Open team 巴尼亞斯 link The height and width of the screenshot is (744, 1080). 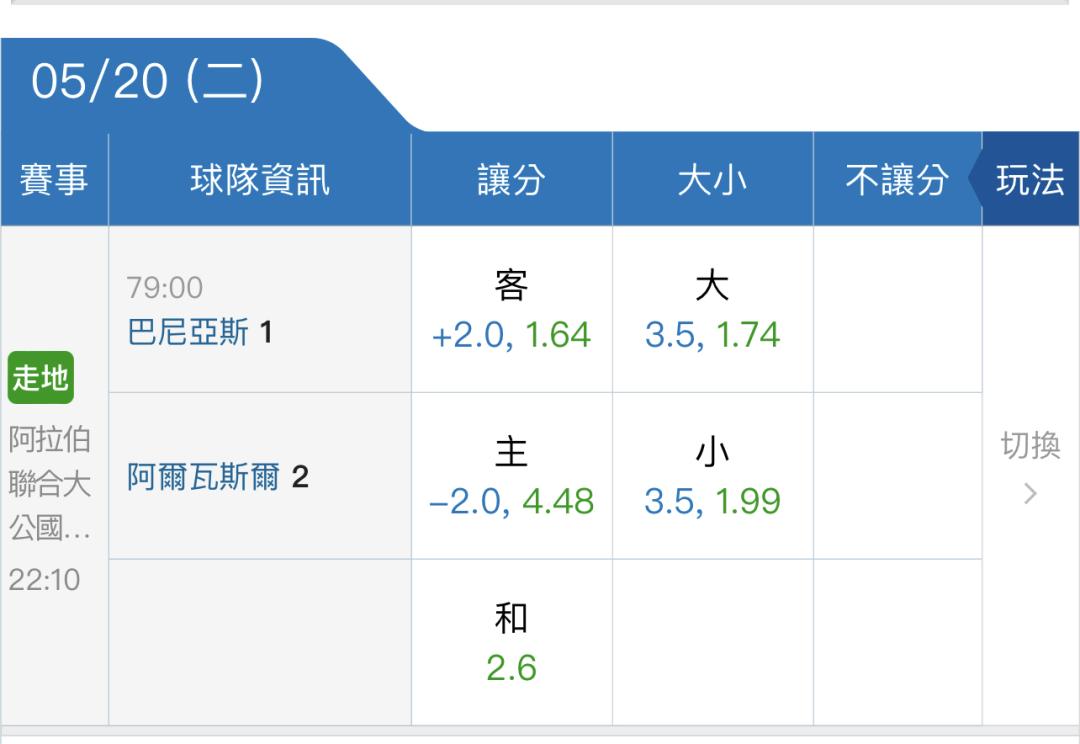click(x=188, y=333)
